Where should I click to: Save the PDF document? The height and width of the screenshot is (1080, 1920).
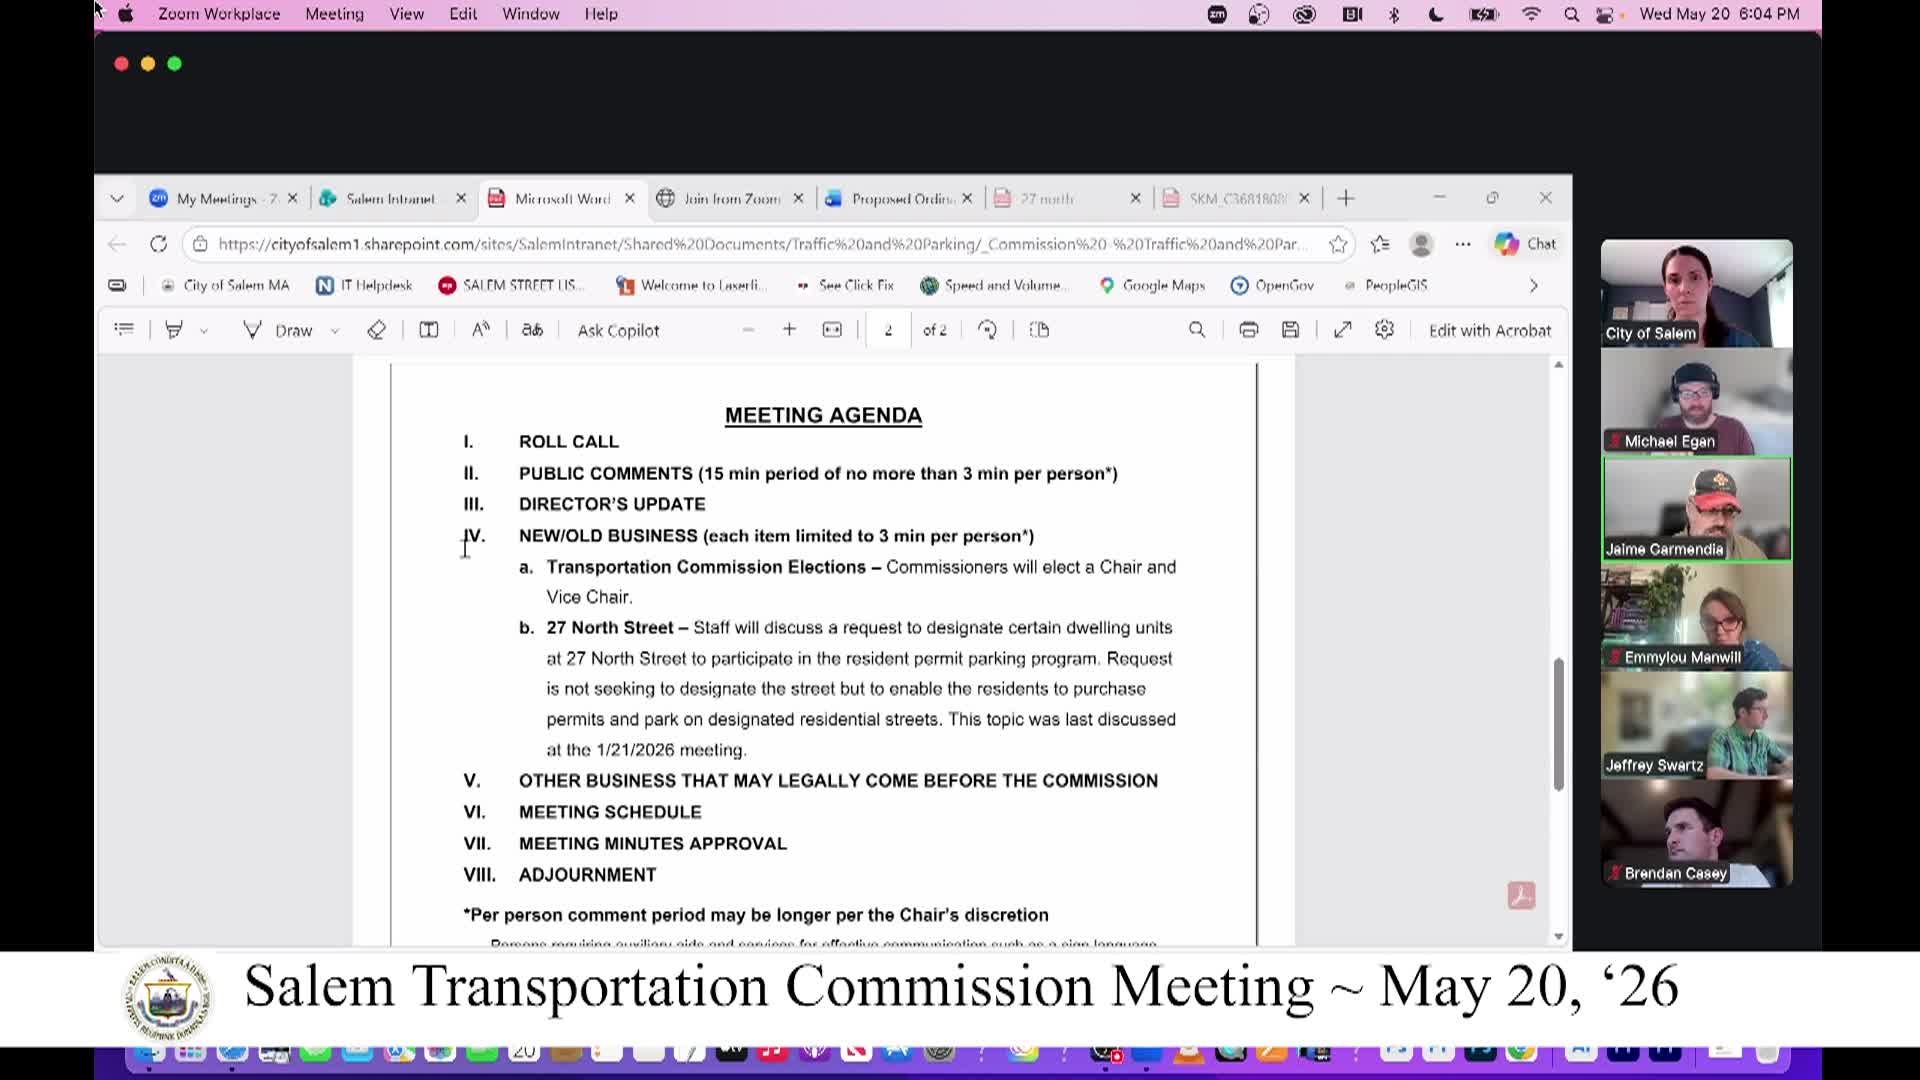point(1291,330)
